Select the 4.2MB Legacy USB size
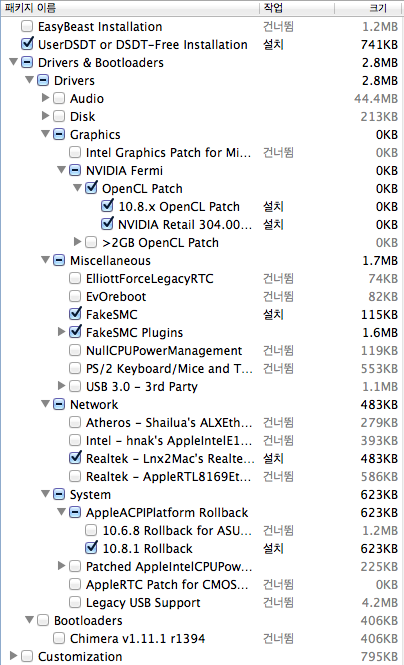 point(380,603)
